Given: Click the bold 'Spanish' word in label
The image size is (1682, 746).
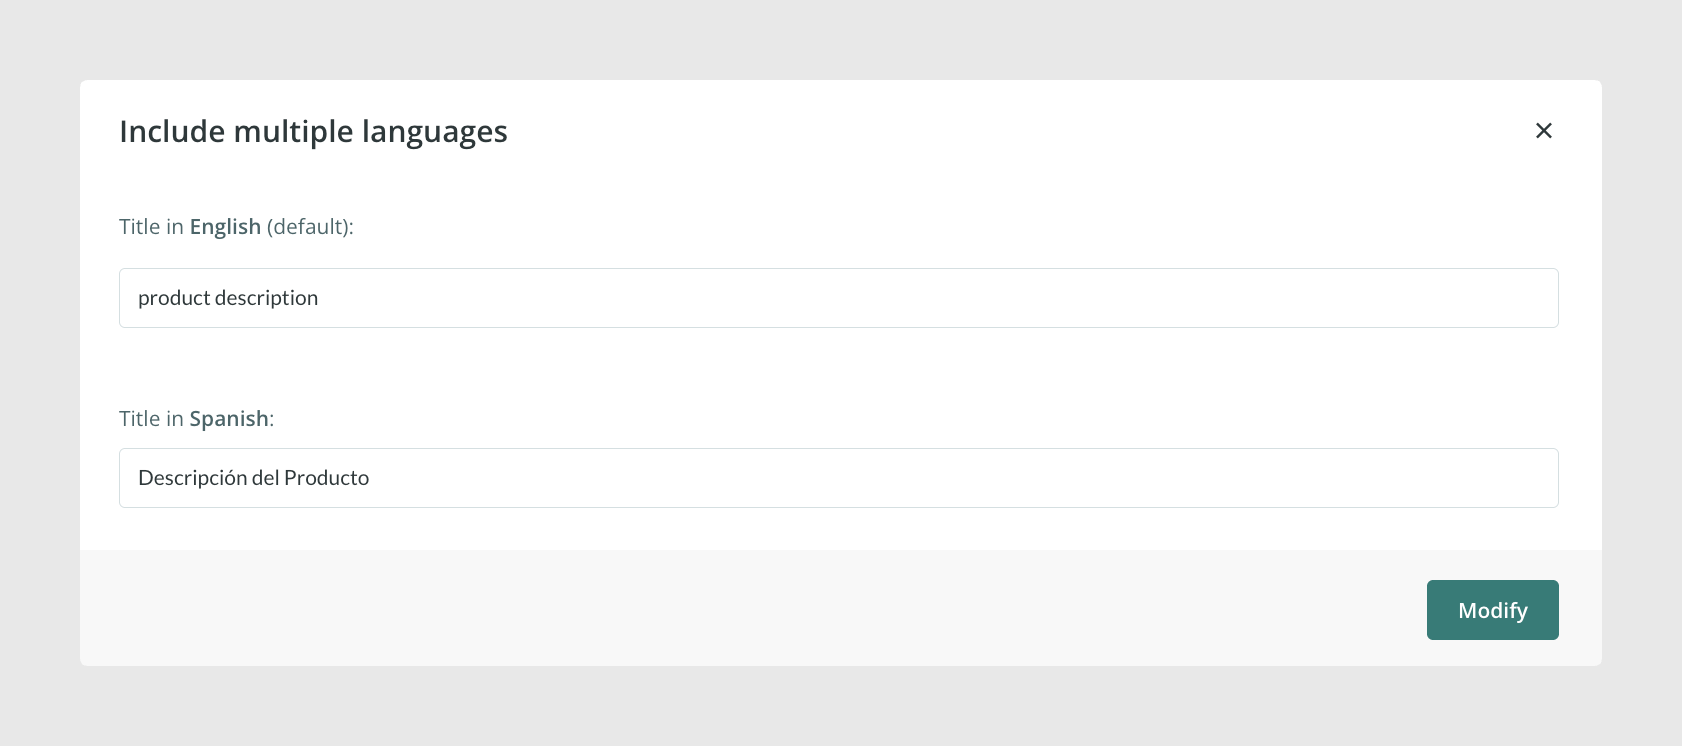Looking at the screenshot, I should coord(229,419).
